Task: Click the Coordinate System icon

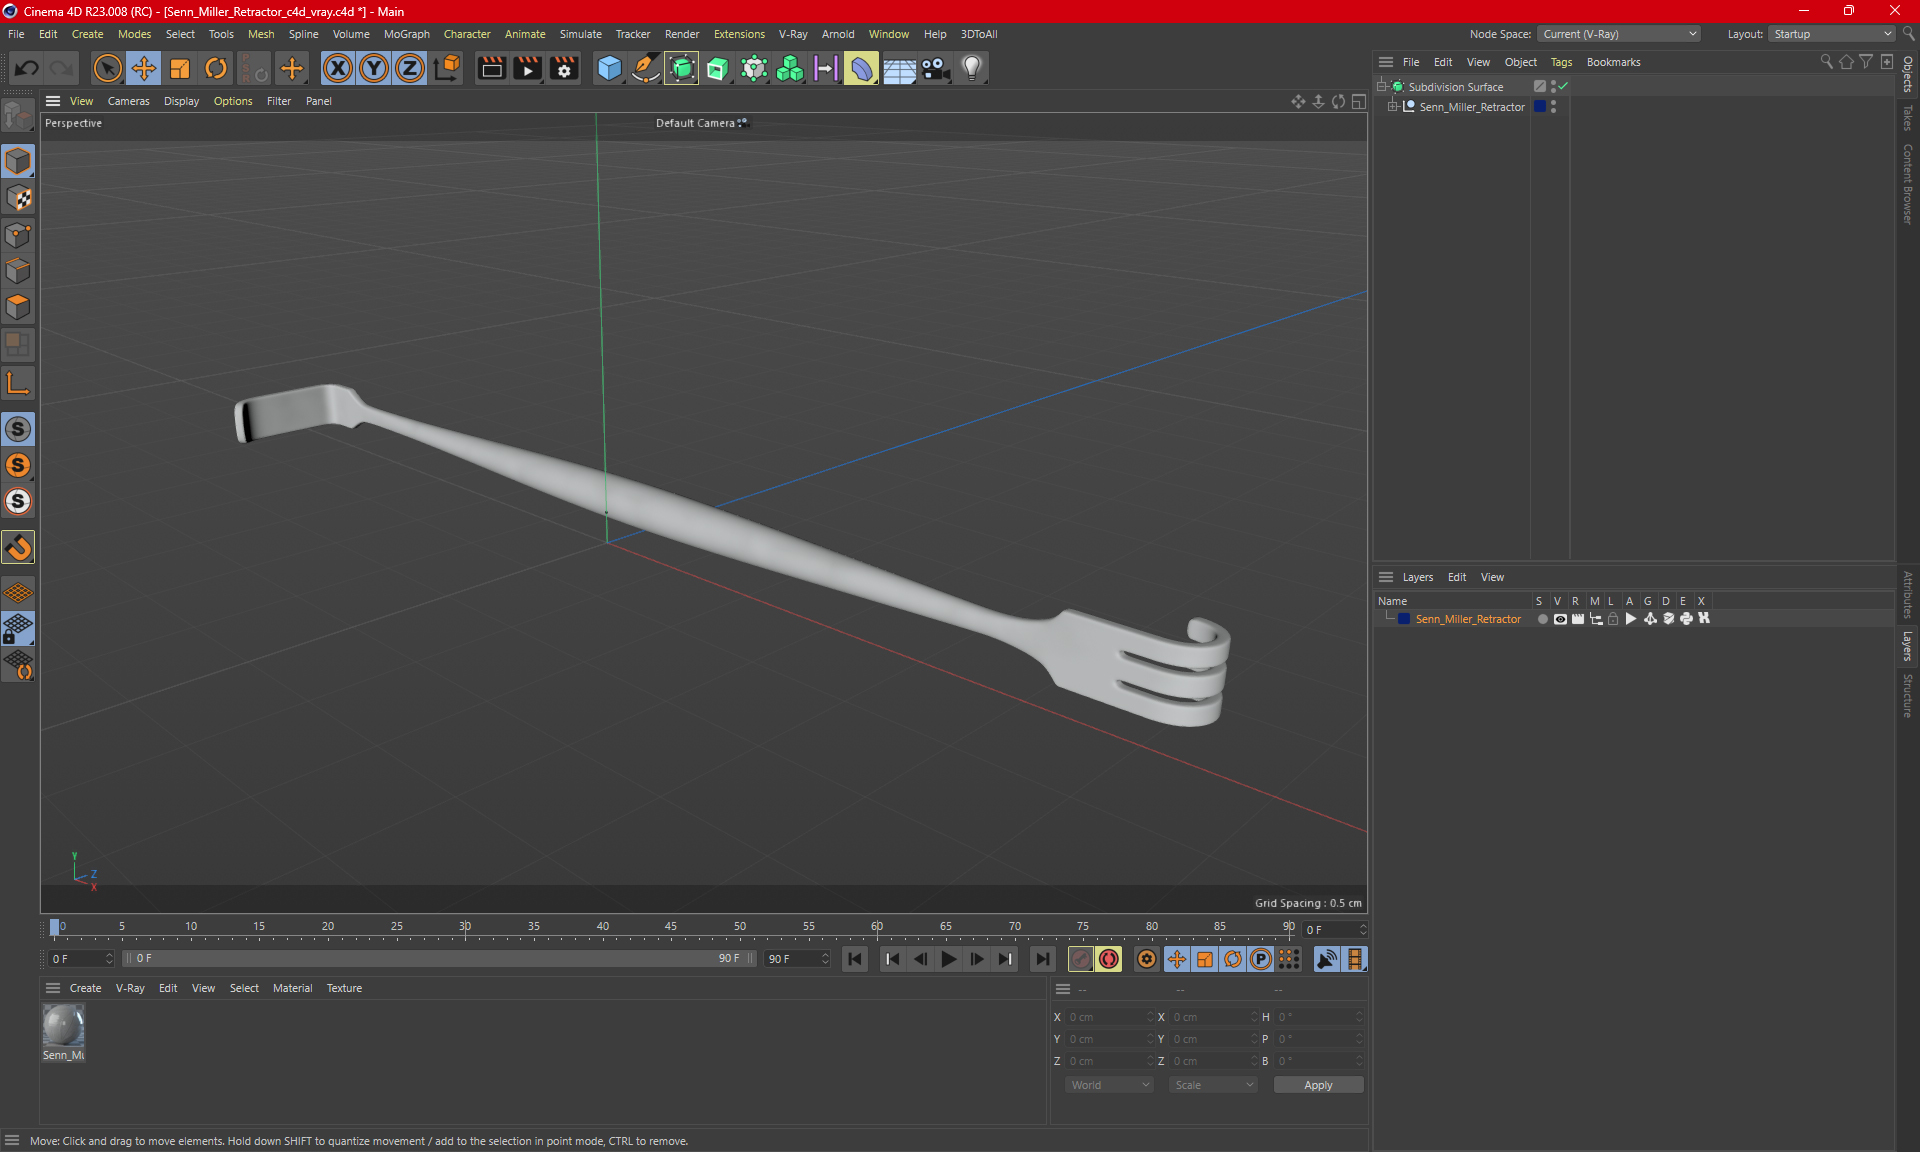Action: (447, 68)
